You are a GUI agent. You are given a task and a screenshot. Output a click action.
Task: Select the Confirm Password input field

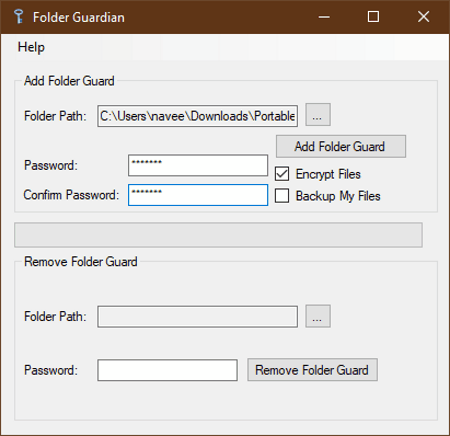[198, 195]
